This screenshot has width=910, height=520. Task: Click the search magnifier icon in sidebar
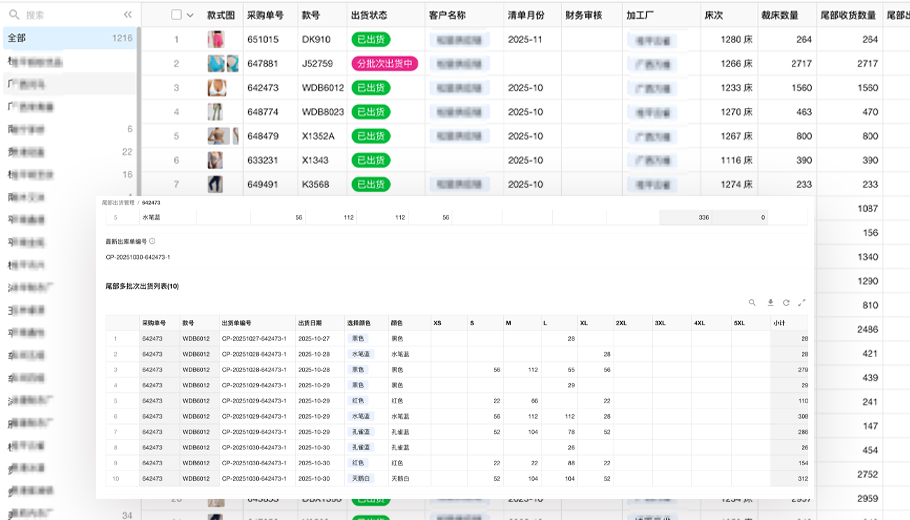click(x=12, y=15)
